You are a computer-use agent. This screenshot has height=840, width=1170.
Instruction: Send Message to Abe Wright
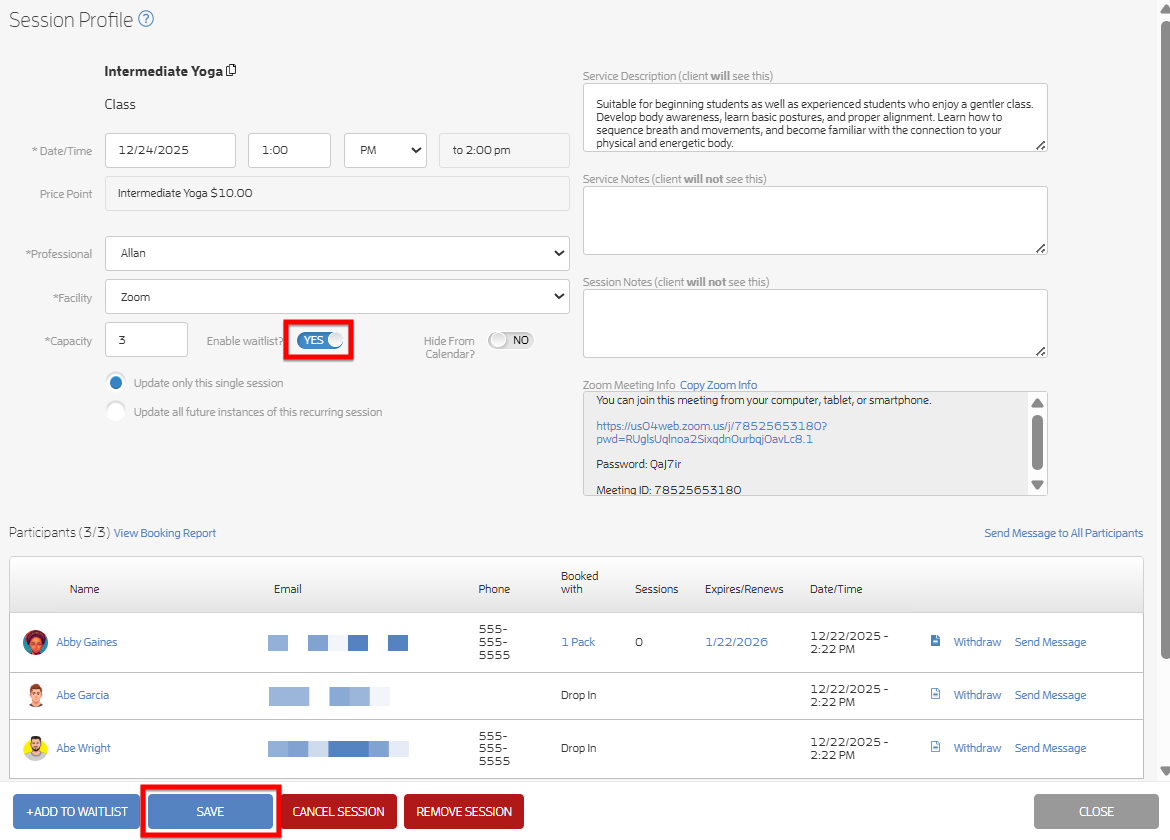coord(1051,748)
